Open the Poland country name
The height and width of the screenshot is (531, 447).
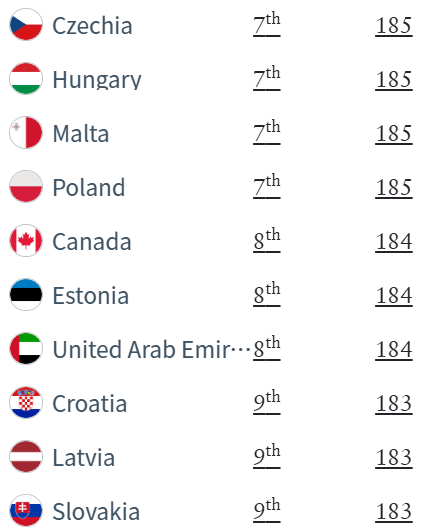[89, 187]
